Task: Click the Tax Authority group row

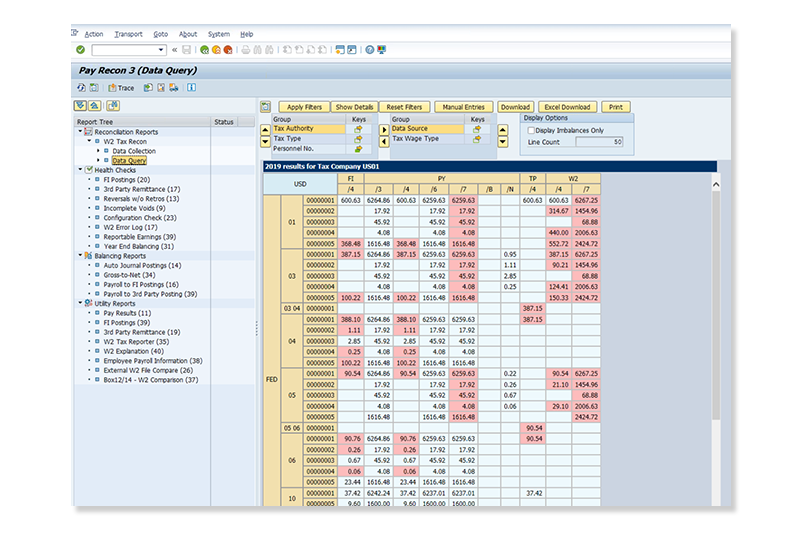Action: [x=309, y=129]
